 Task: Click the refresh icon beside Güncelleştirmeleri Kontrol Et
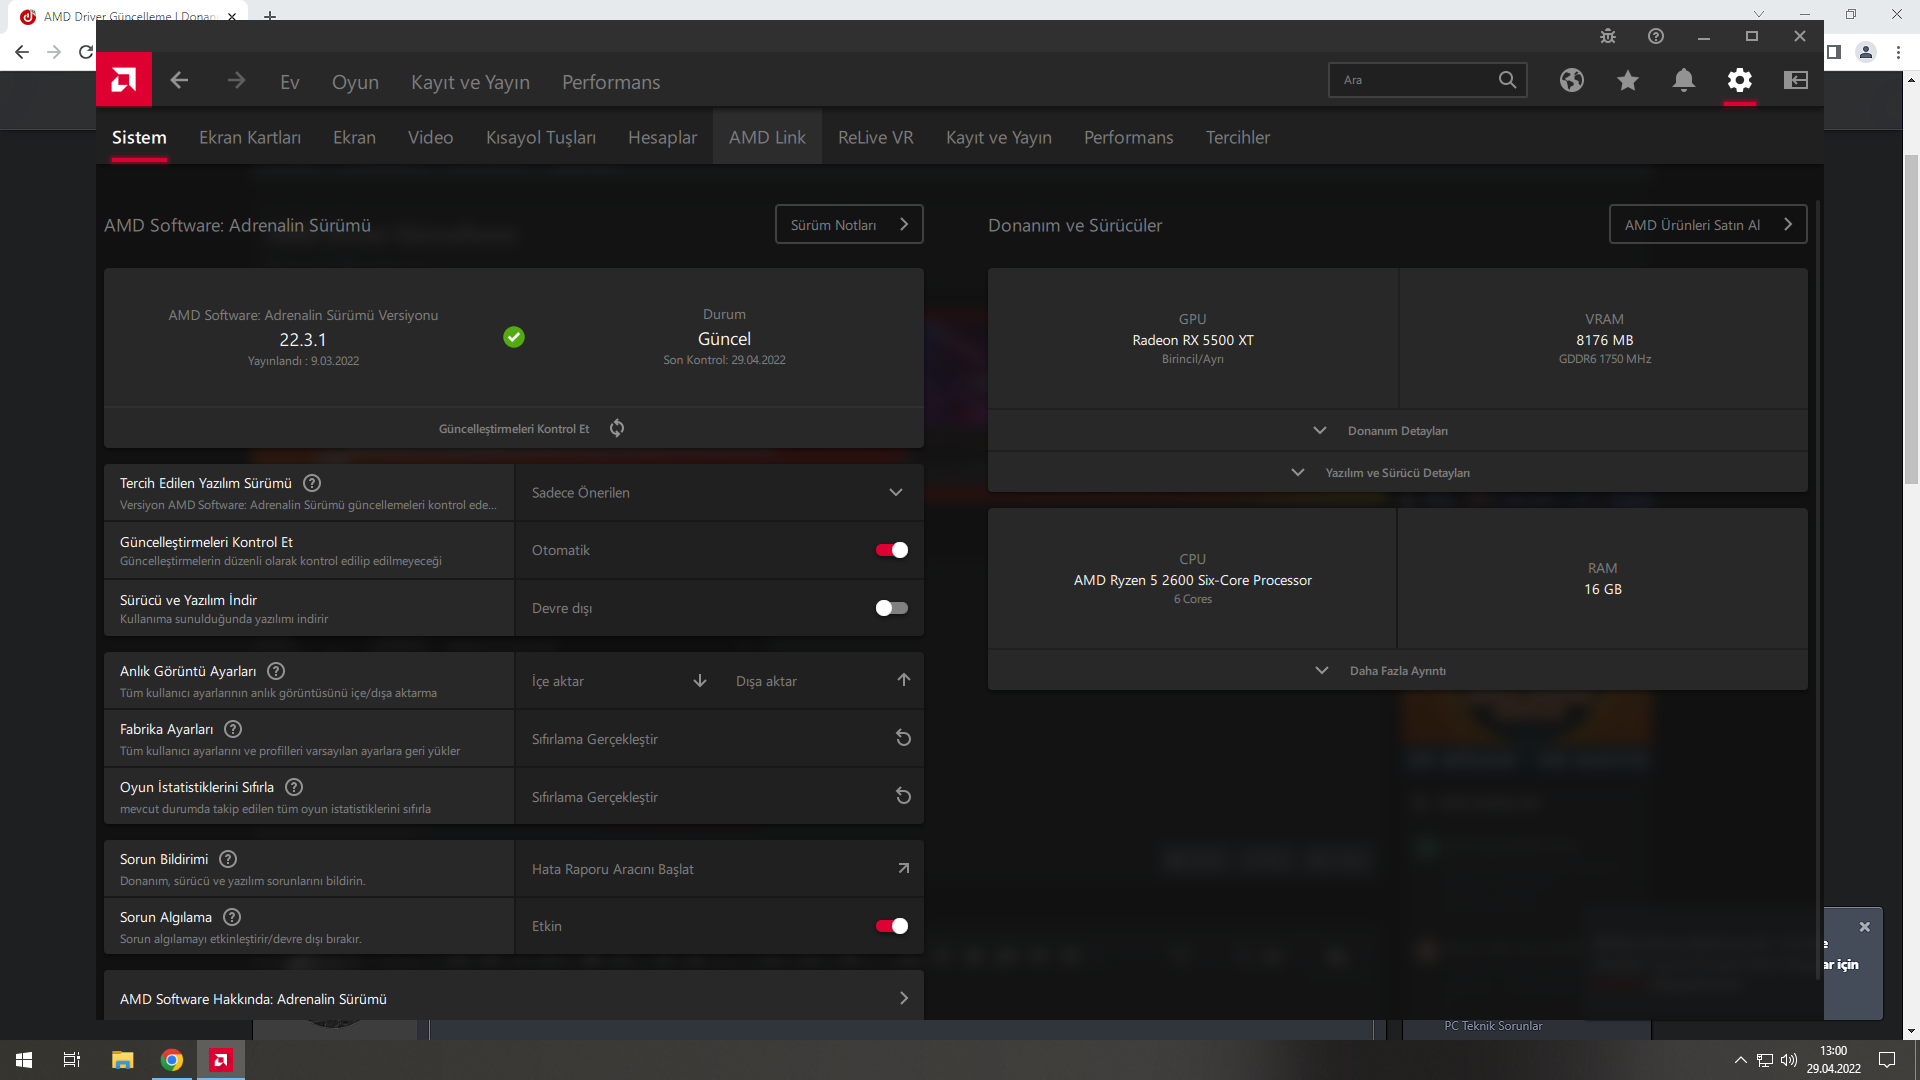(617, 428)
